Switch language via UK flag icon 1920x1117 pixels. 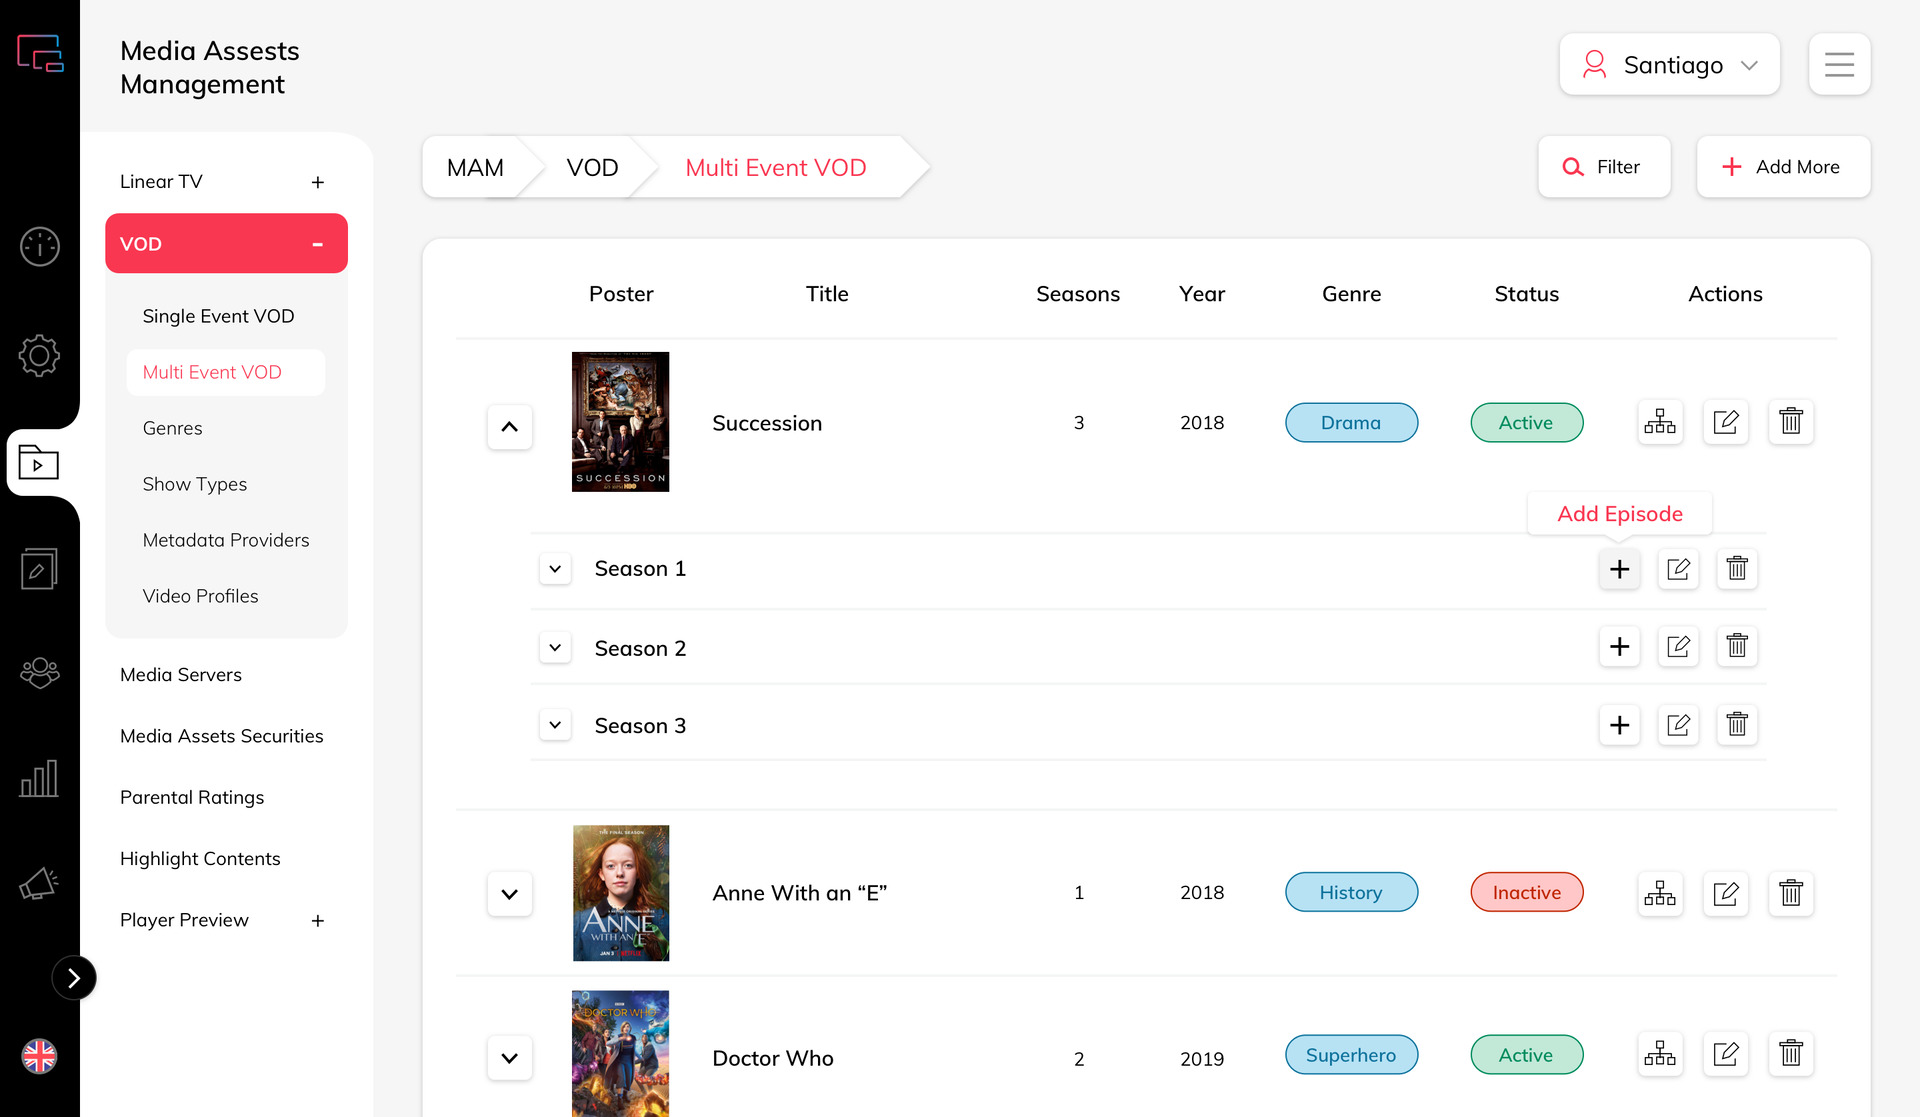point(40,1056)
